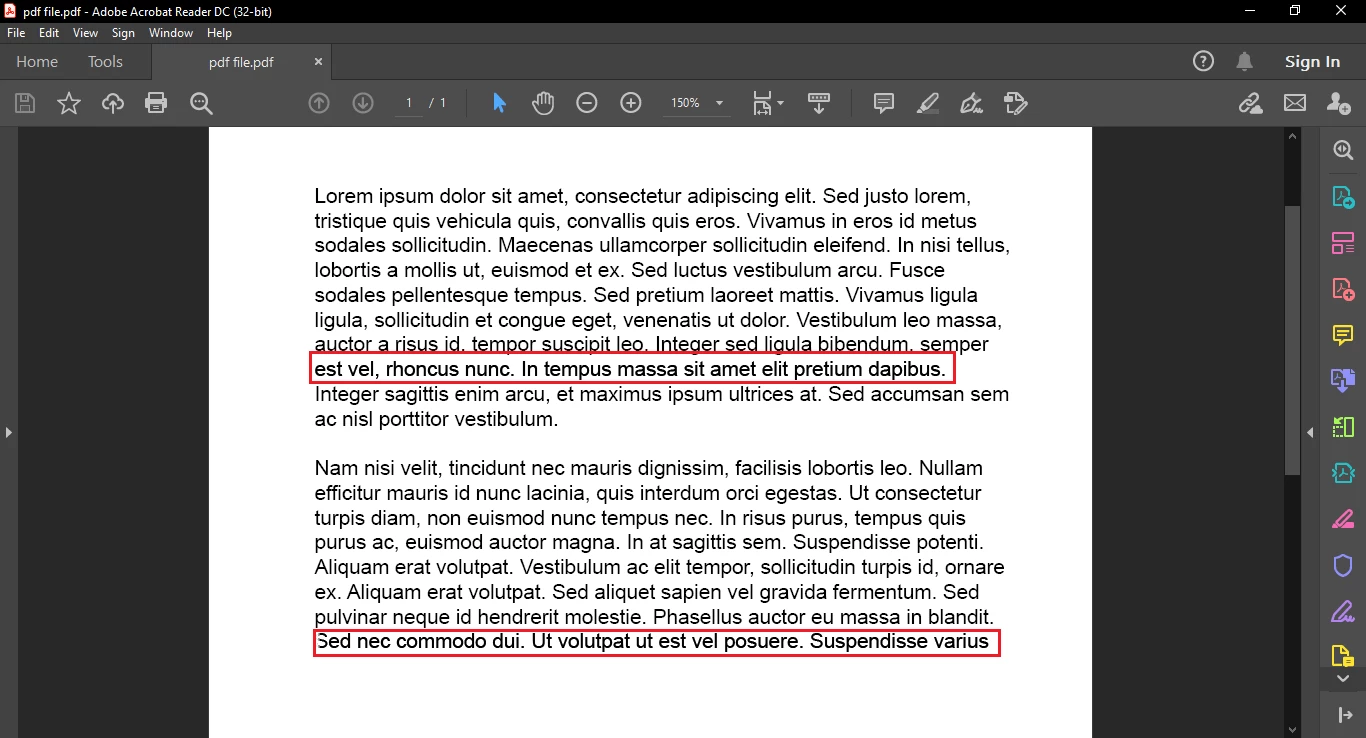This screenshot has height=738, width=1366.
Task: Go to previous page arrow
Action: point(319,103)
